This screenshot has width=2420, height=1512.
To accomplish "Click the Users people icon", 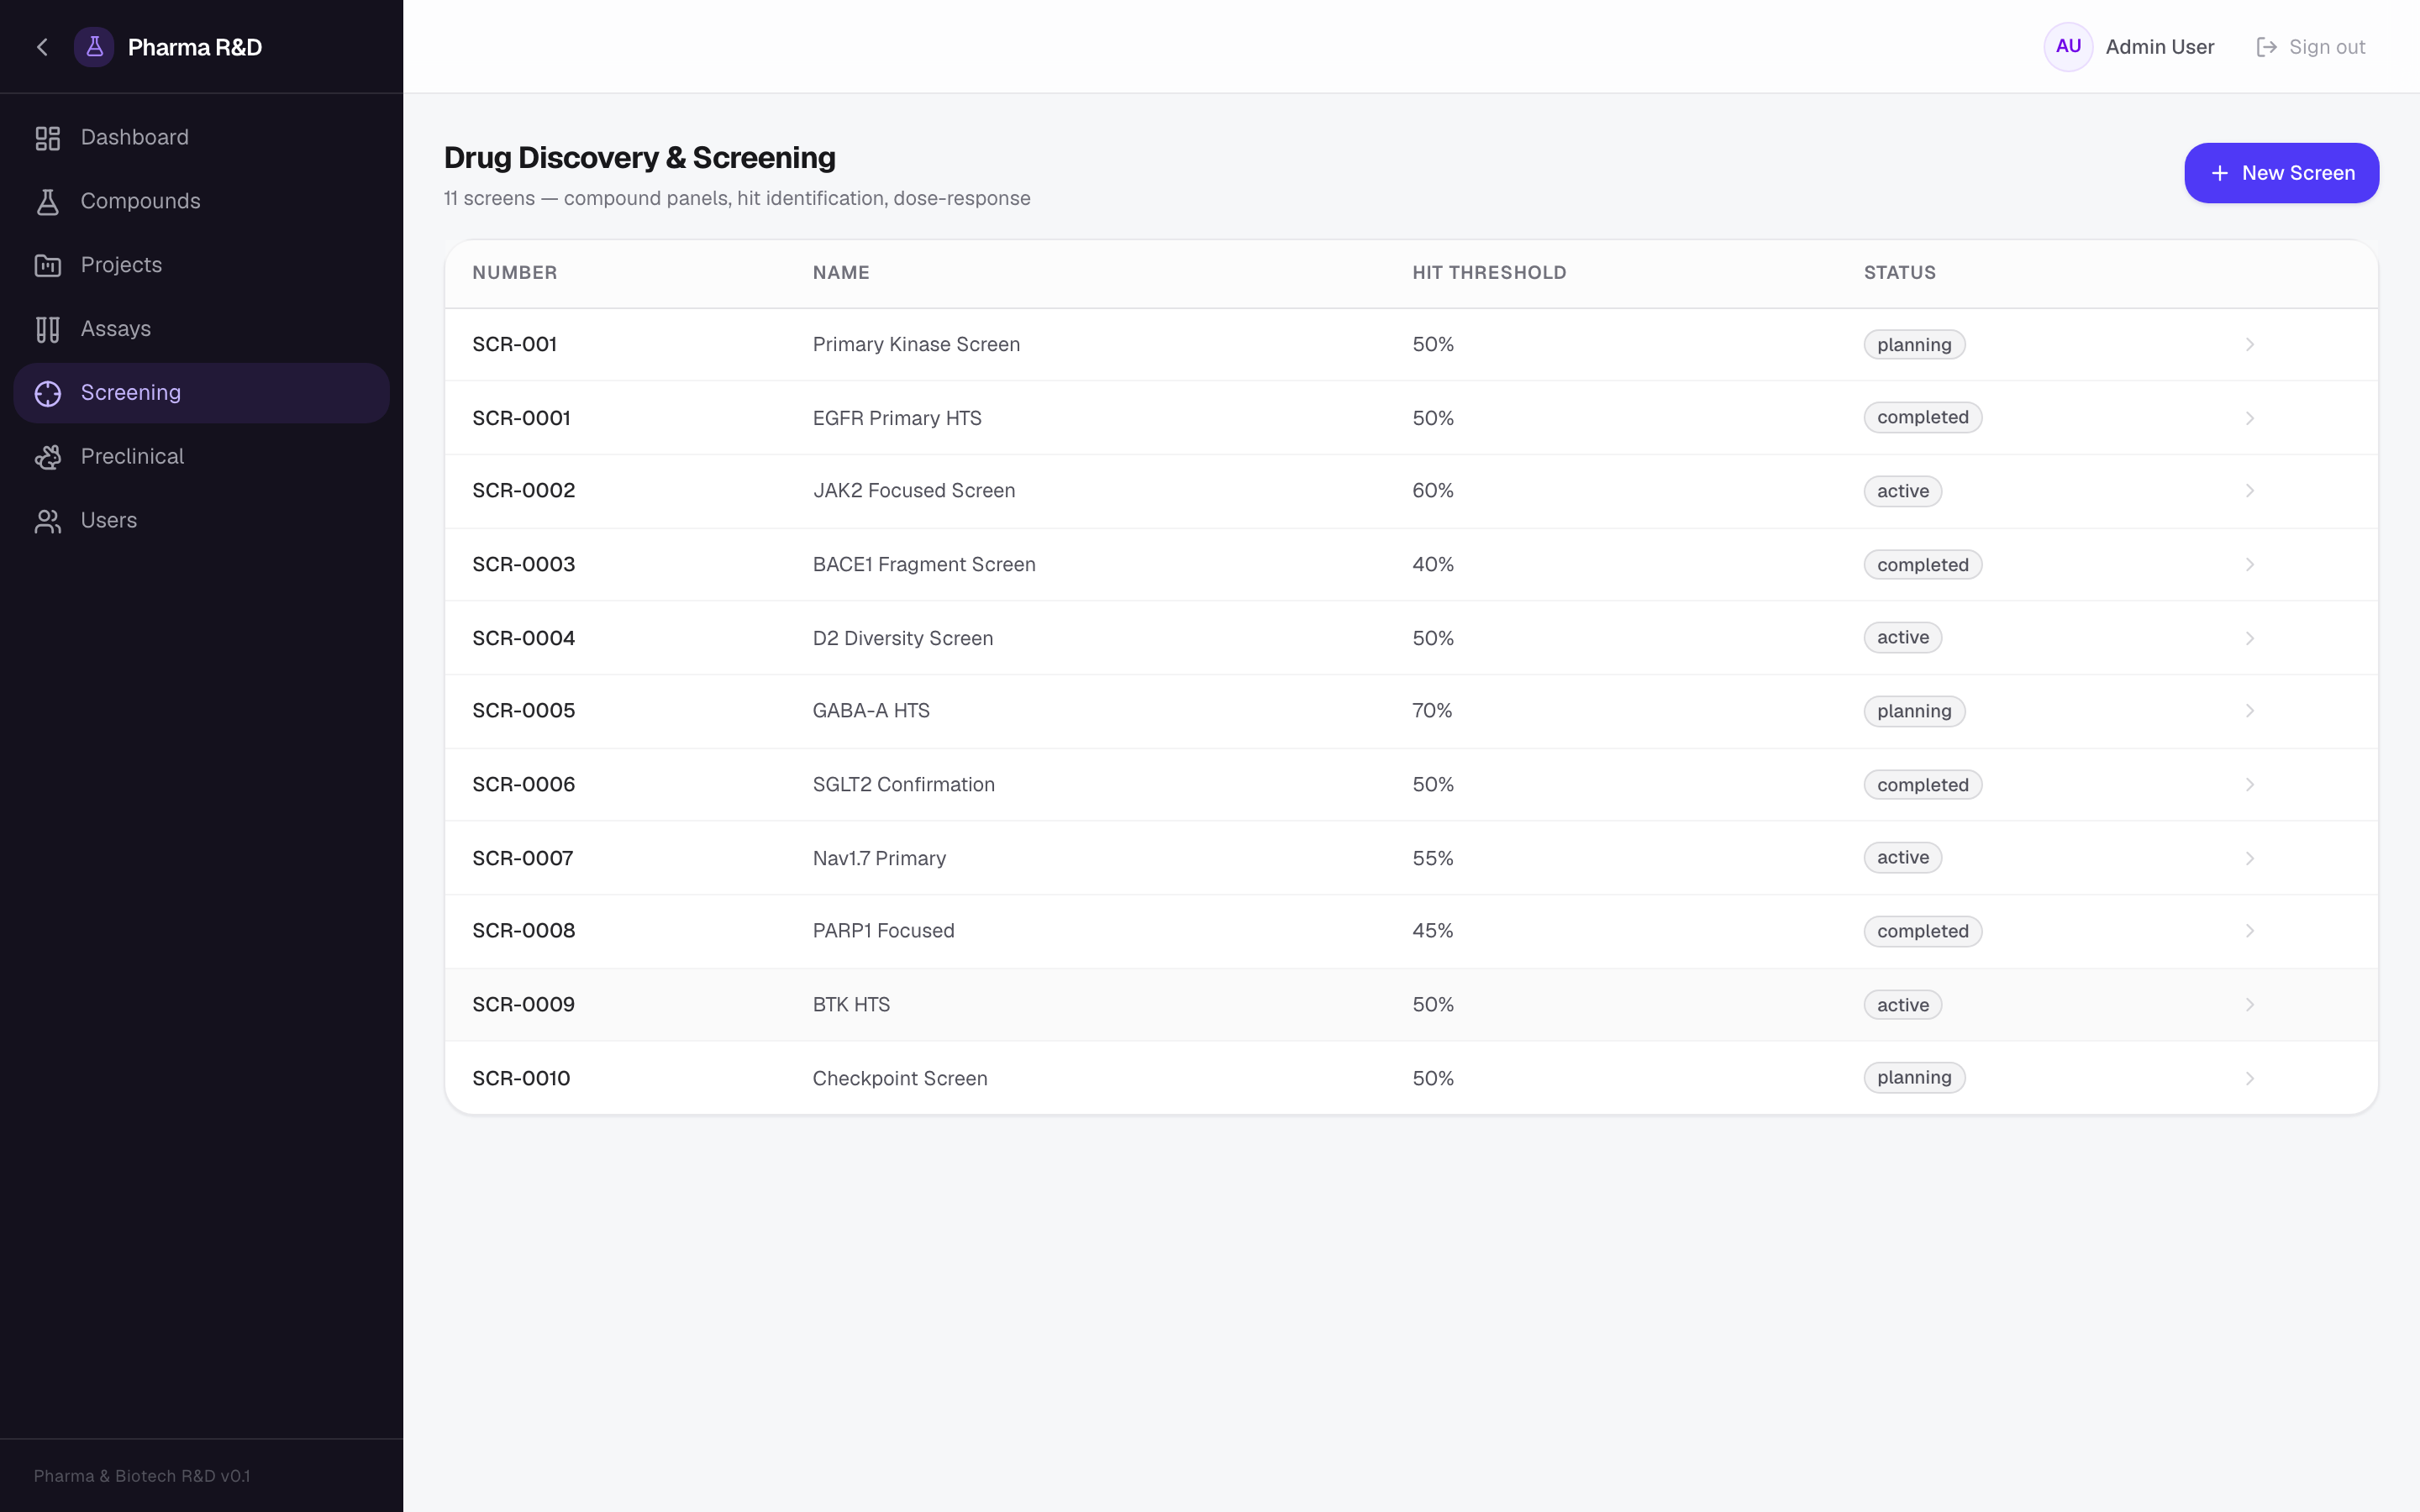I will [48, 521].
